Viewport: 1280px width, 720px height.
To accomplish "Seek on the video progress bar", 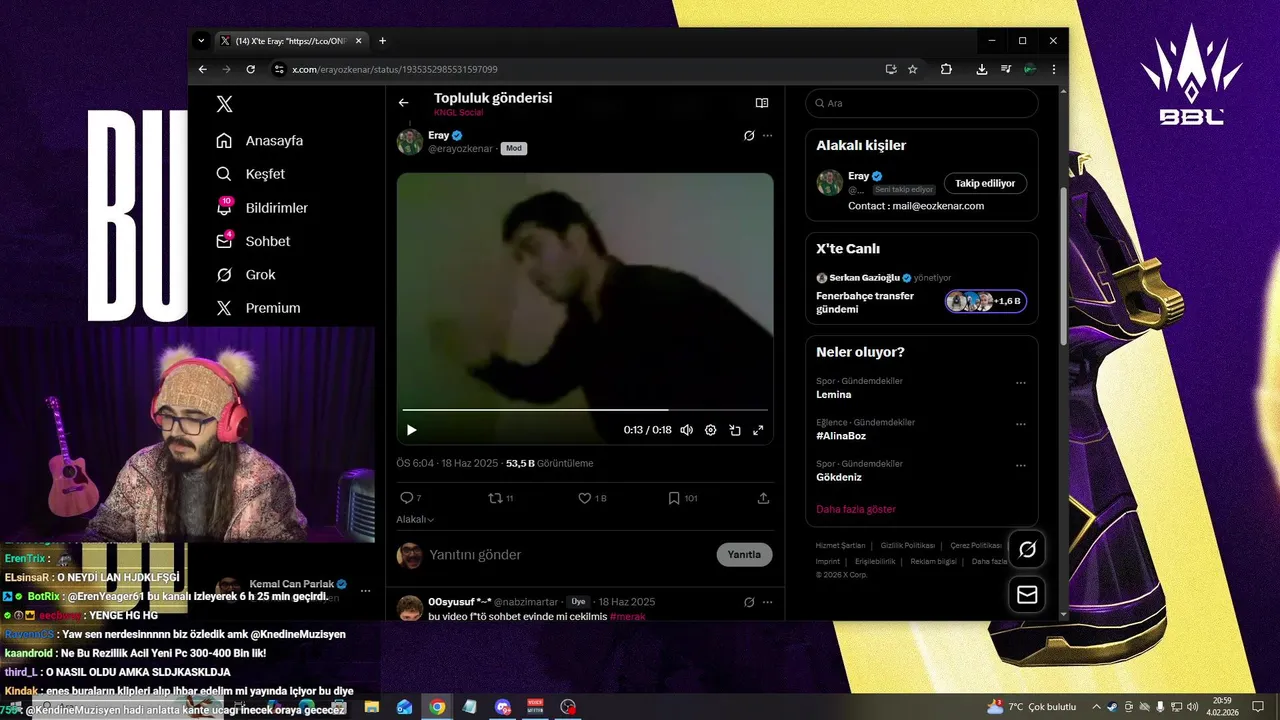I will click(x=585, y=410).
